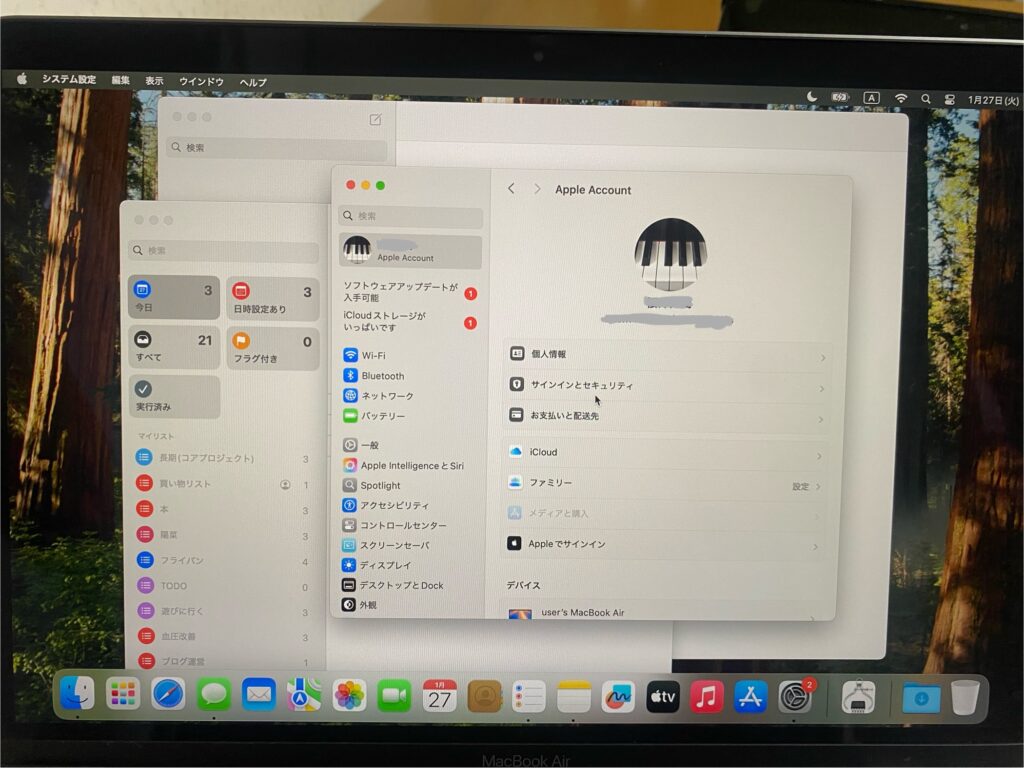Select the 今日 list in Reminders
Screen dimensions: 1024x768
click(173, 297)
